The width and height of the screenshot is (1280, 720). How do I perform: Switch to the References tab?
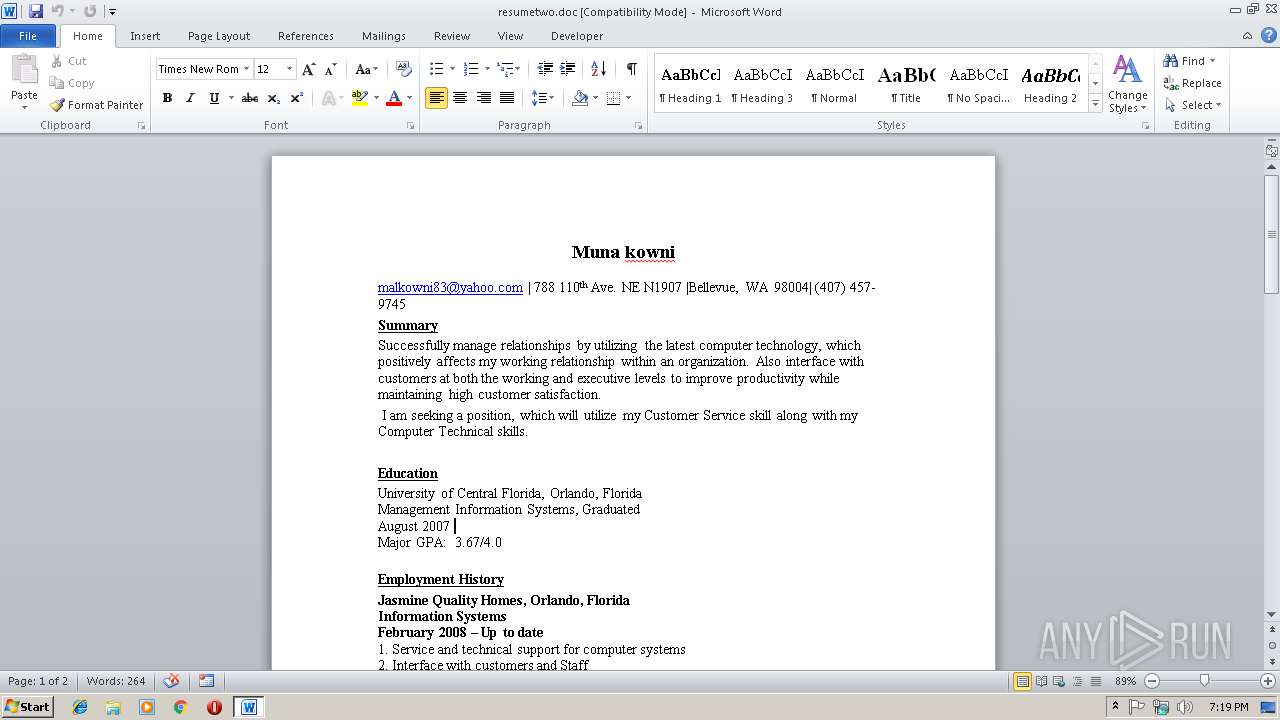click(x=306, y=36)
